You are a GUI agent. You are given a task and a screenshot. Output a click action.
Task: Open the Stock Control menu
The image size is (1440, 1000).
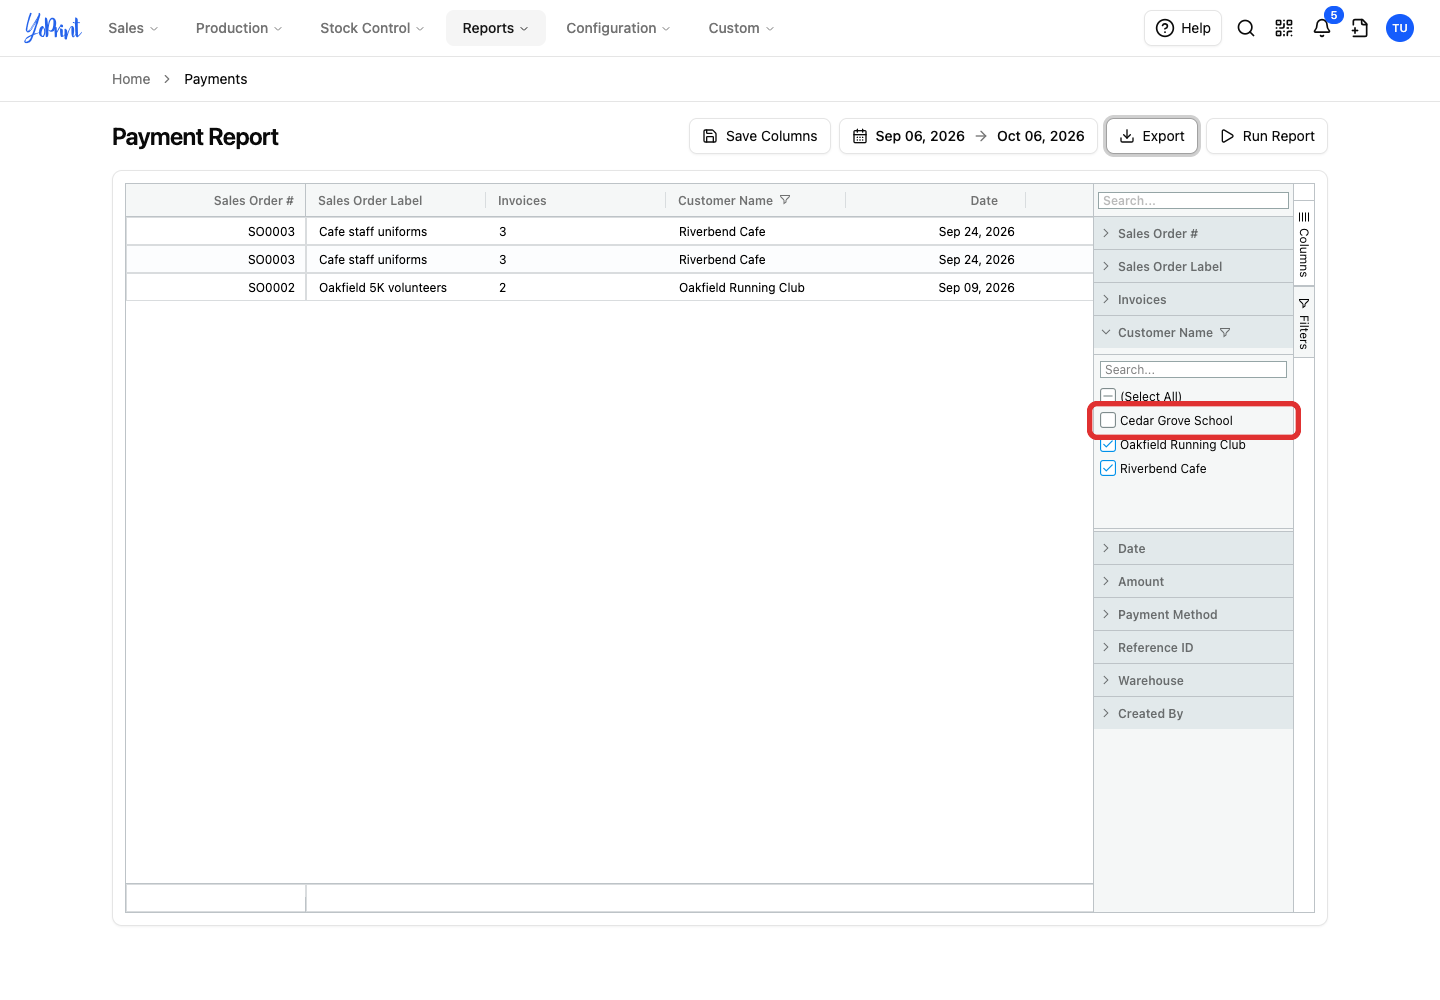372,28
